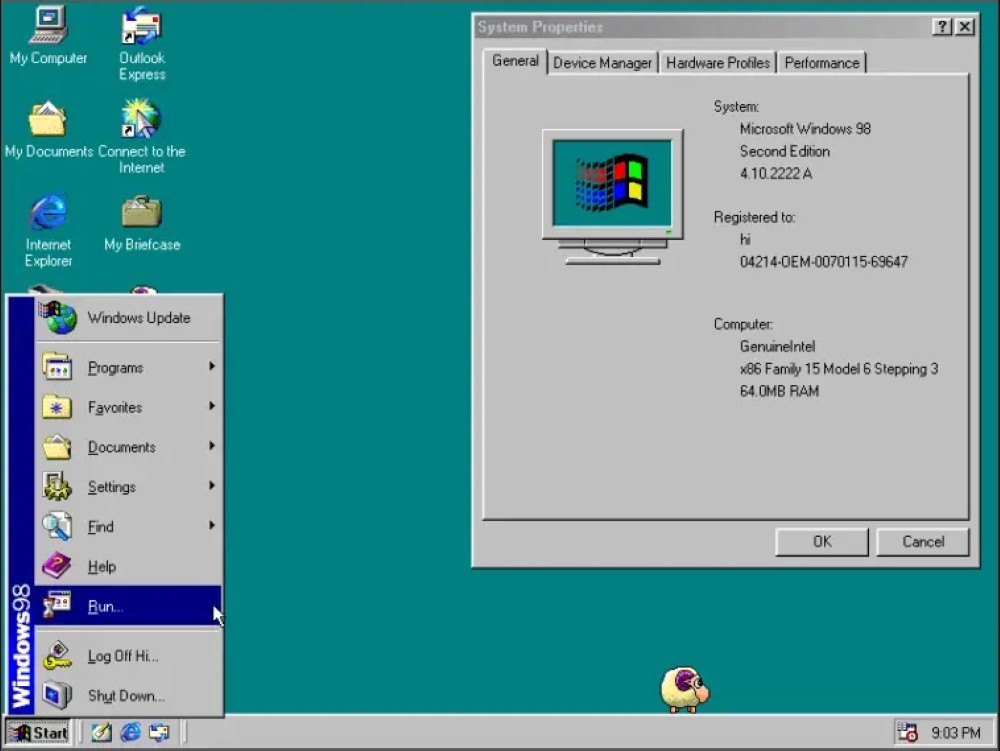
Task: Start the Connect to the Internet wizard
Action: (x=140, y=120)
